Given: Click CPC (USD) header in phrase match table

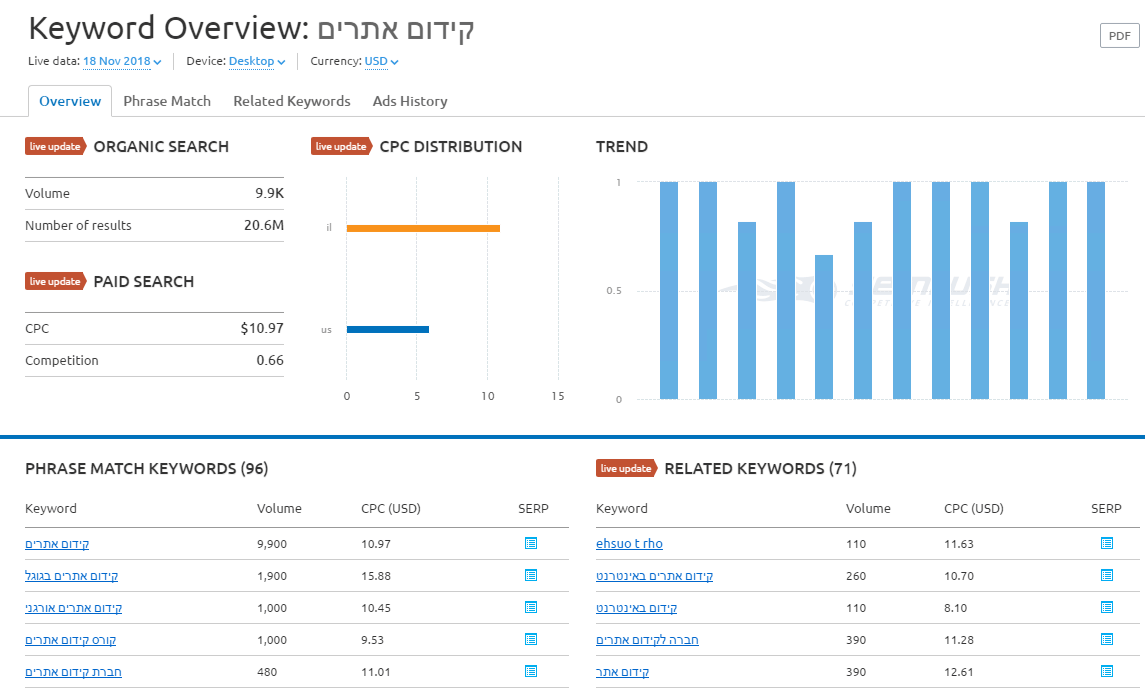Looking at the screenshot, I should click(x=391, y=509).
